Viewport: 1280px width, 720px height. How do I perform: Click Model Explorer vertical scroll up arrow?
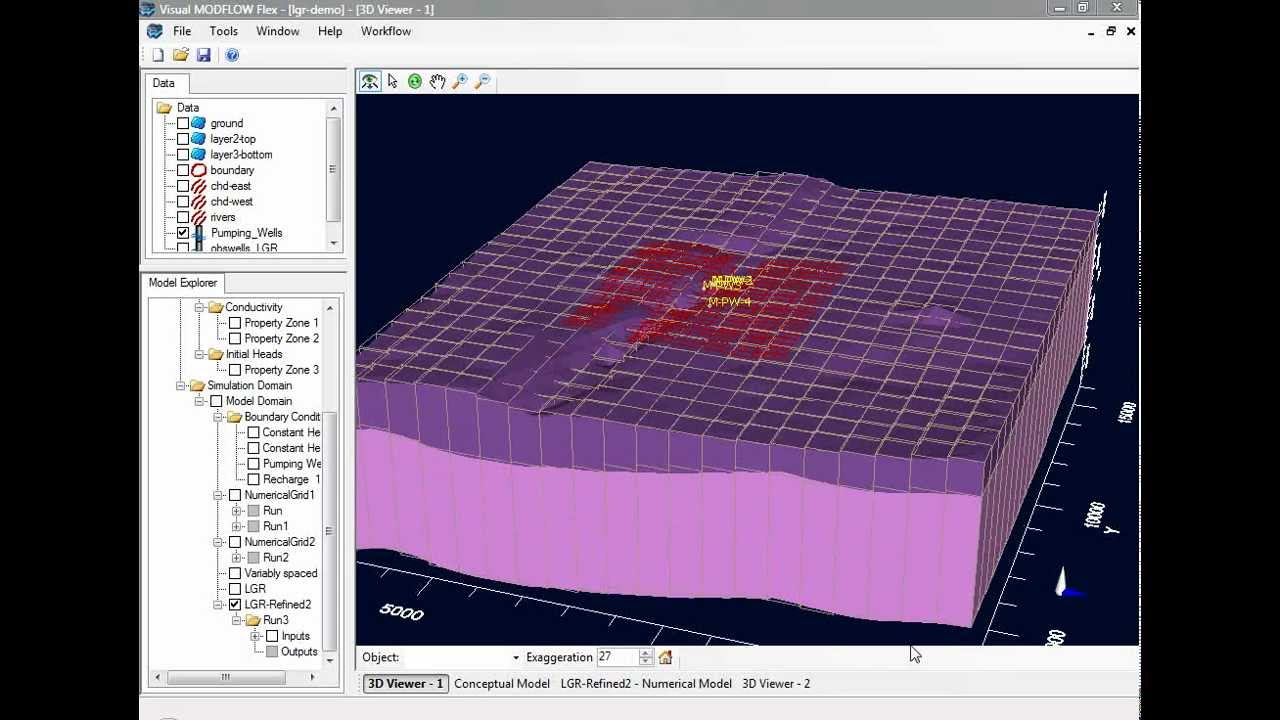tap(330, 307)
